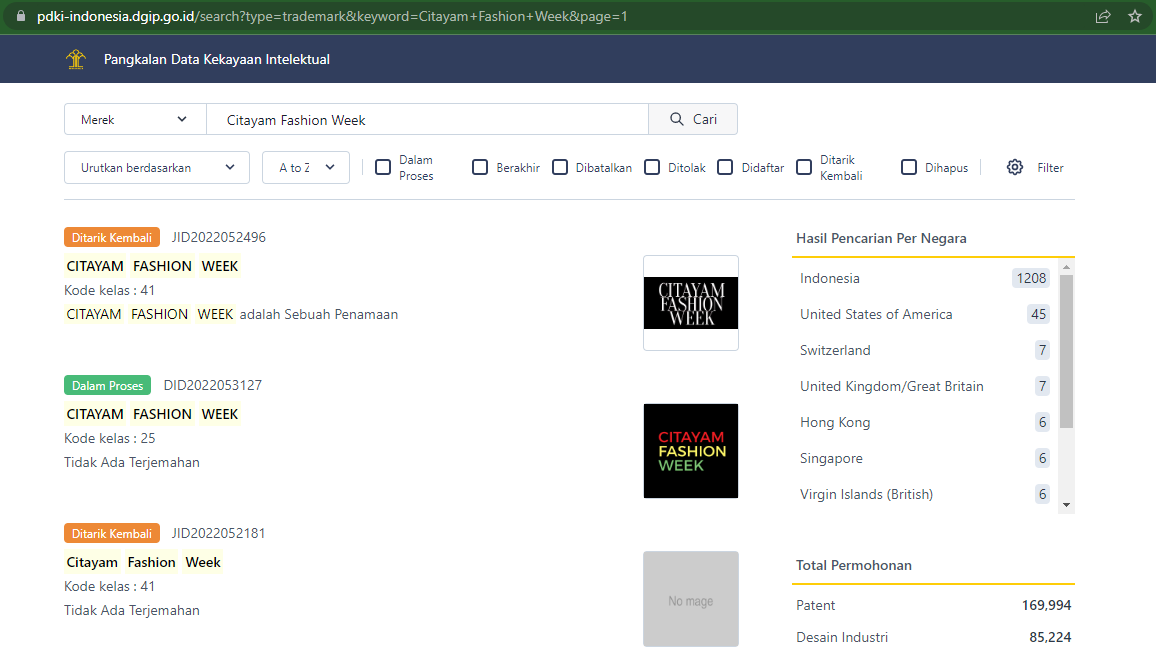Click the Desain Industri total row
Image resolution: width=1156 pixels, height=652 pixels.
(x=933, y=637)
